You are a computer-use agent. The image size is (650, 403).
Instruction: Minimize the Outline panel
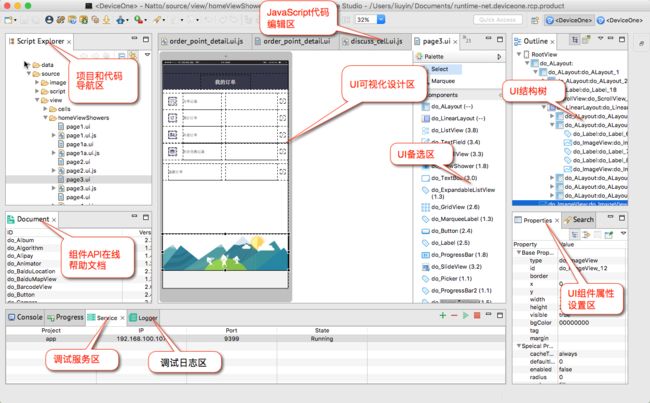[610, 38]
